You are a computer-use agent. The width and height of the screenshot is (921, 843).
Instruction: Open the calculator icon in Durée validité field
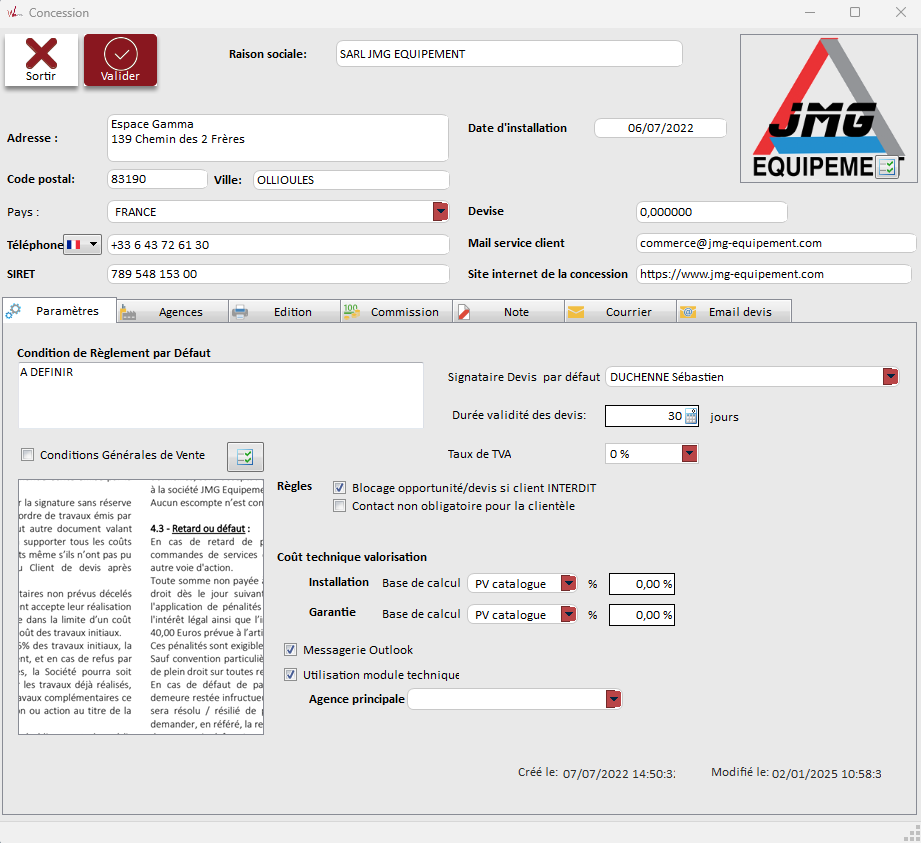pos(690,417)
